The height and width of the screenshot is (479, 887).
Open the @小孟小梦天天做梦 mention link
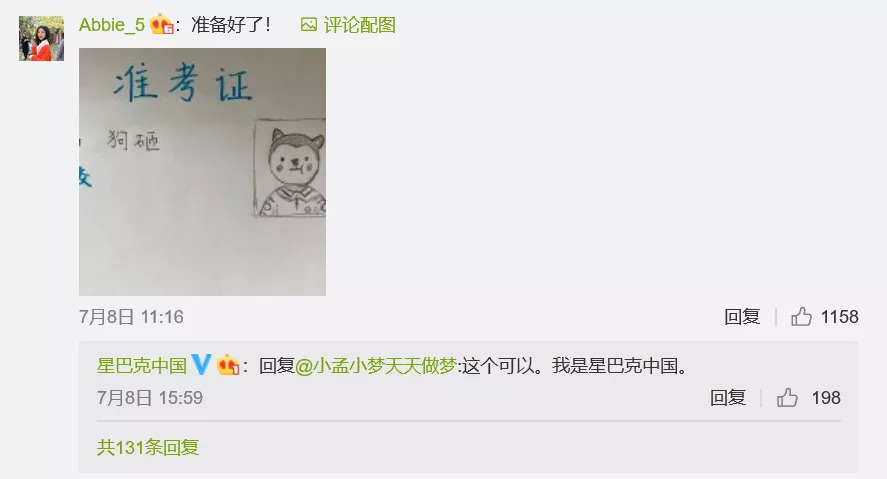(x=376, y=366)
